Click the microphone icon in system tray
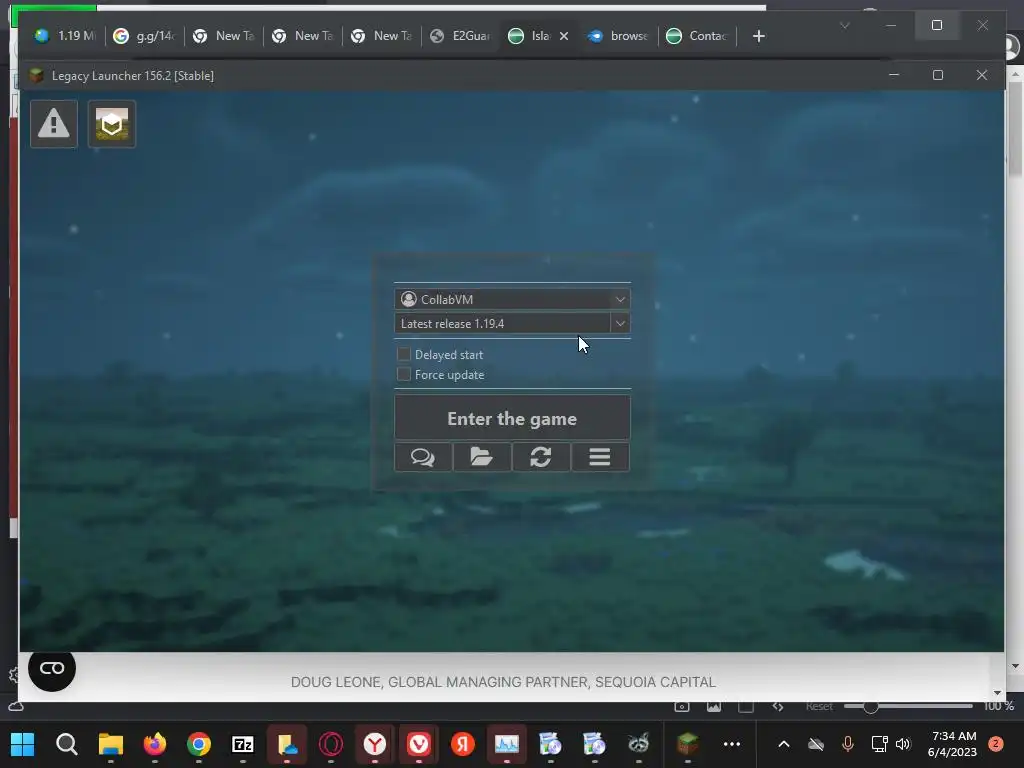This screenshot has height=768, width=1024. pos(848,744)
